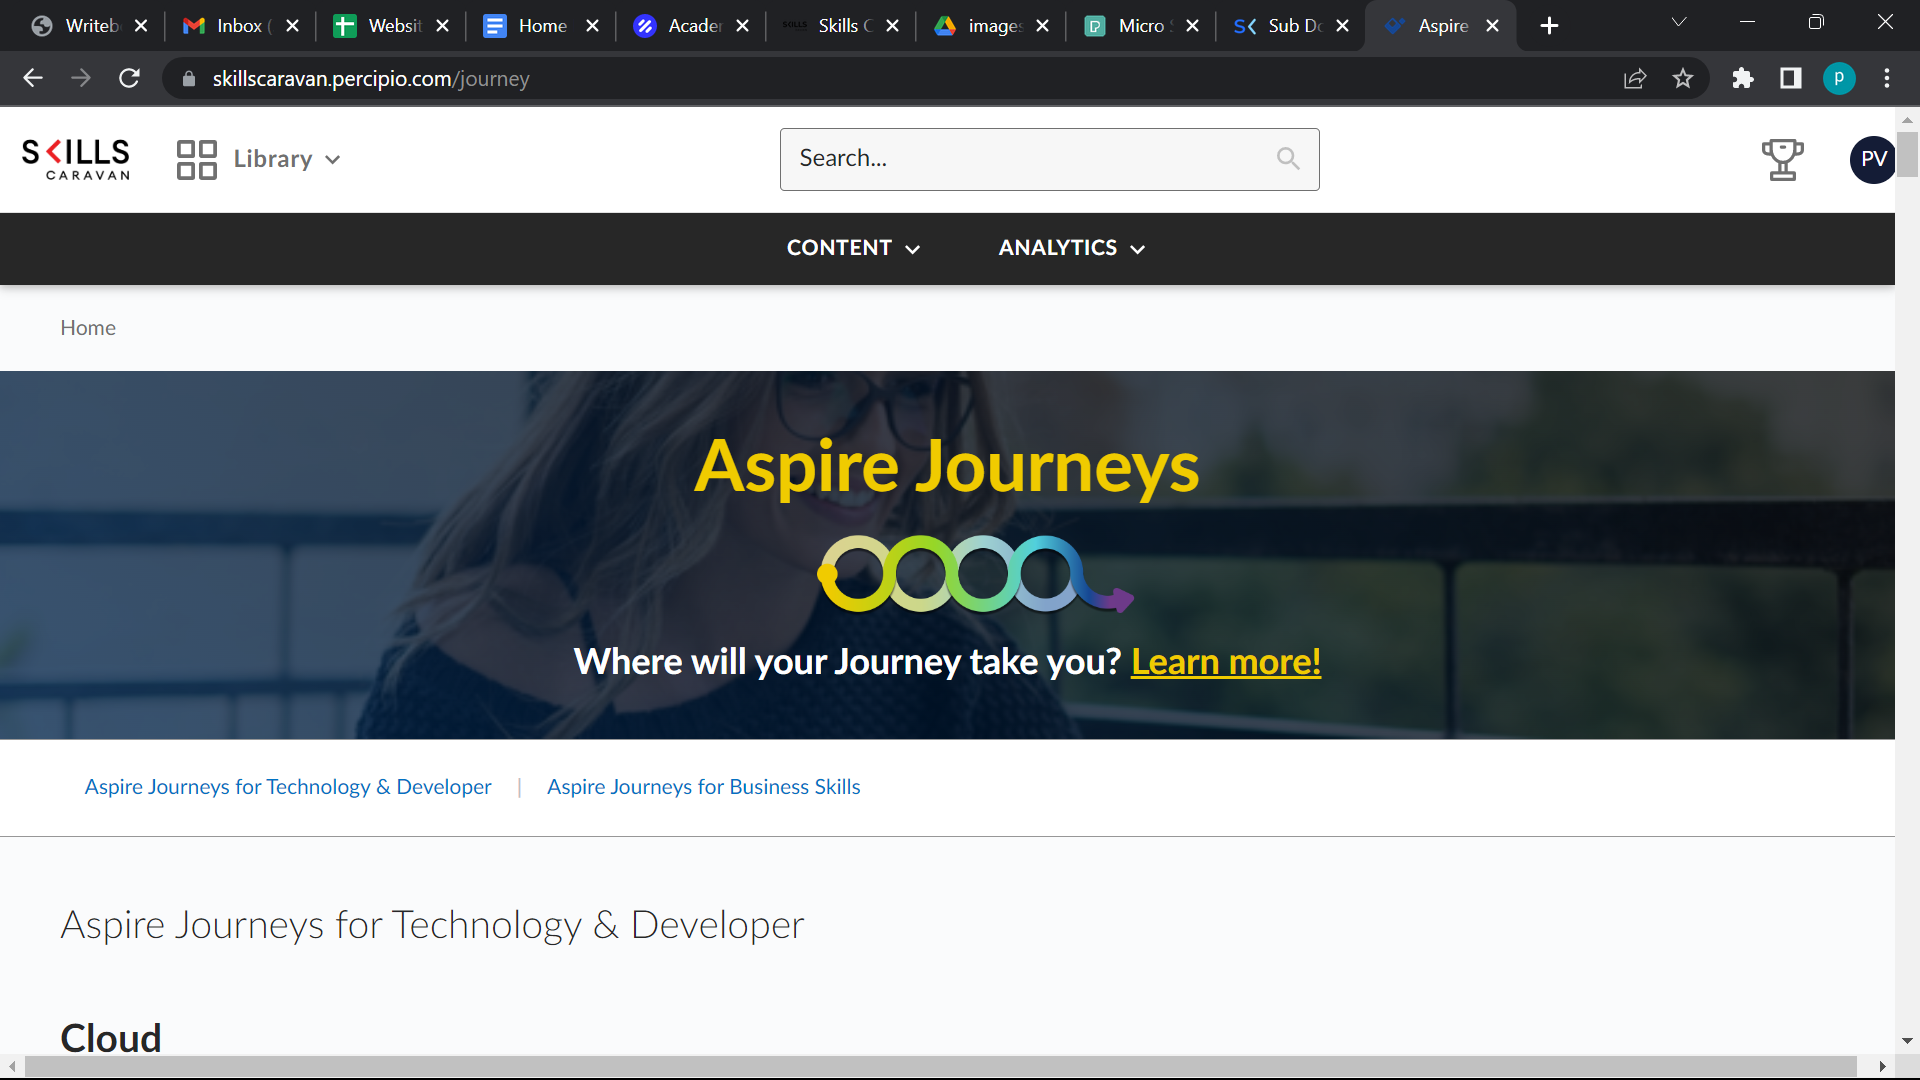Bookmark the page with the star icon

[x=1684, y=78]
